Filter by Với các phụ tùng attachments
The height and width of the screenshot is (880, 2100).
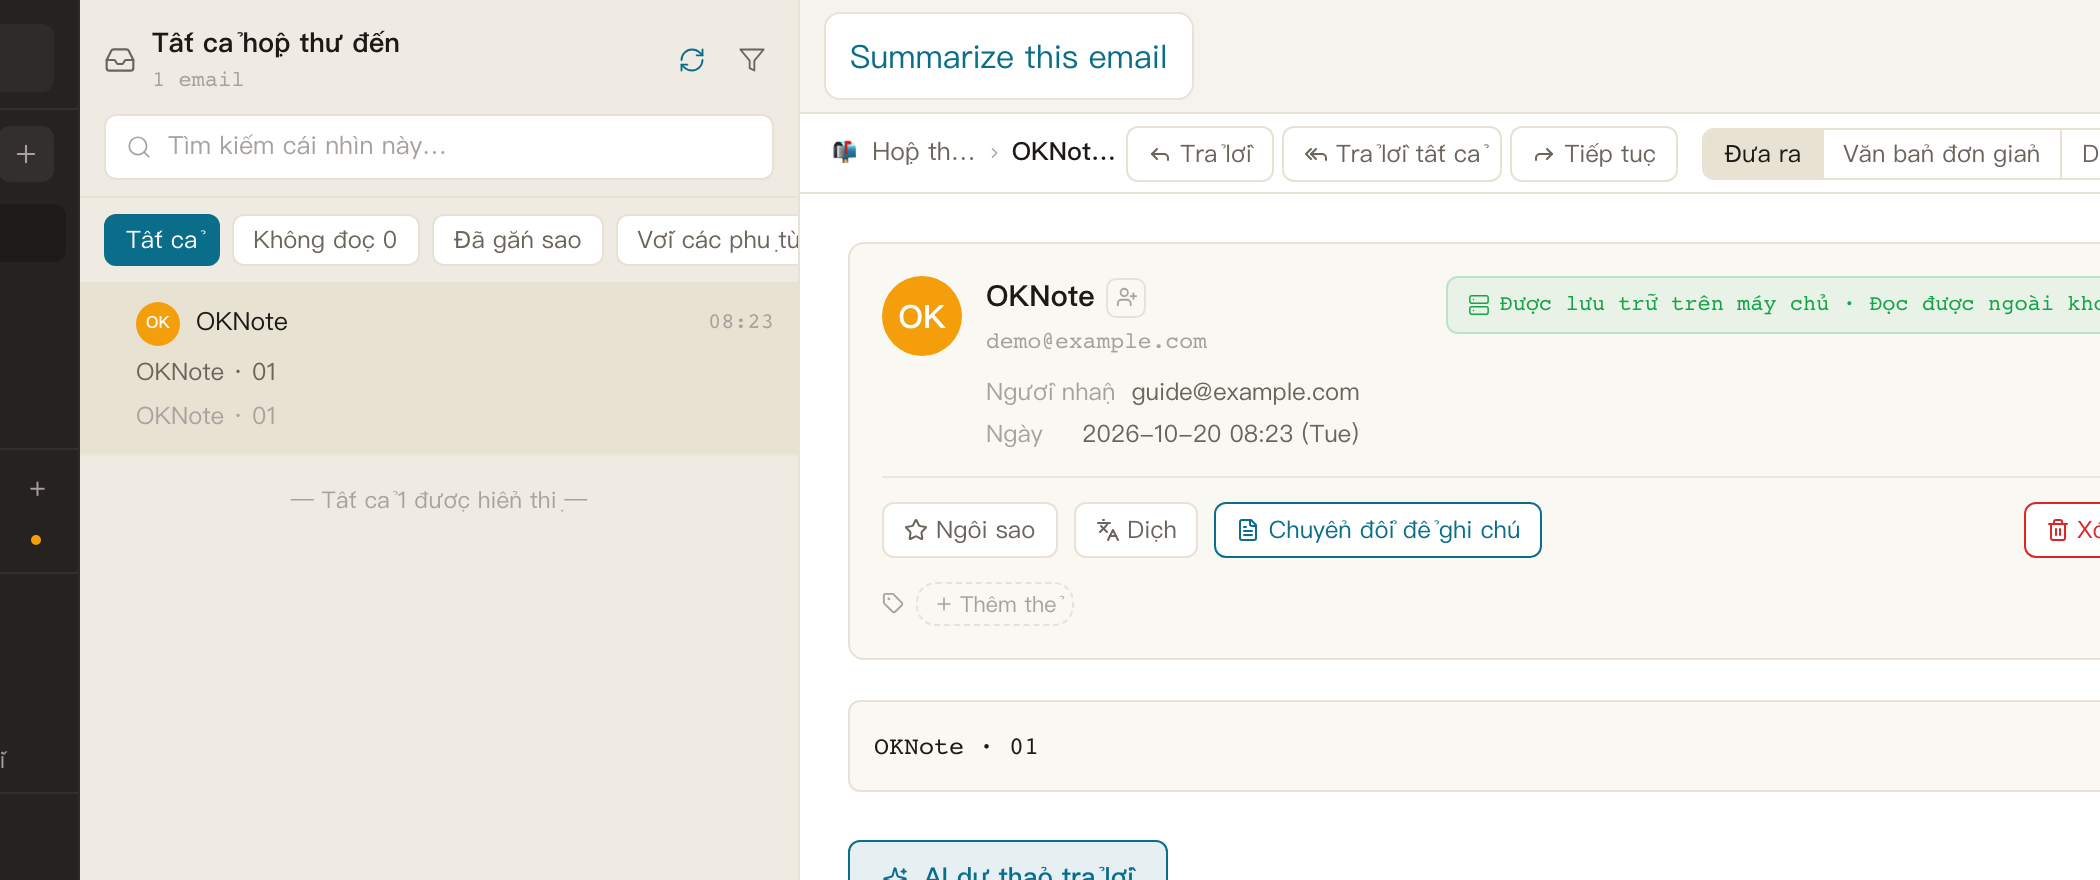click(x=708, y=240)
